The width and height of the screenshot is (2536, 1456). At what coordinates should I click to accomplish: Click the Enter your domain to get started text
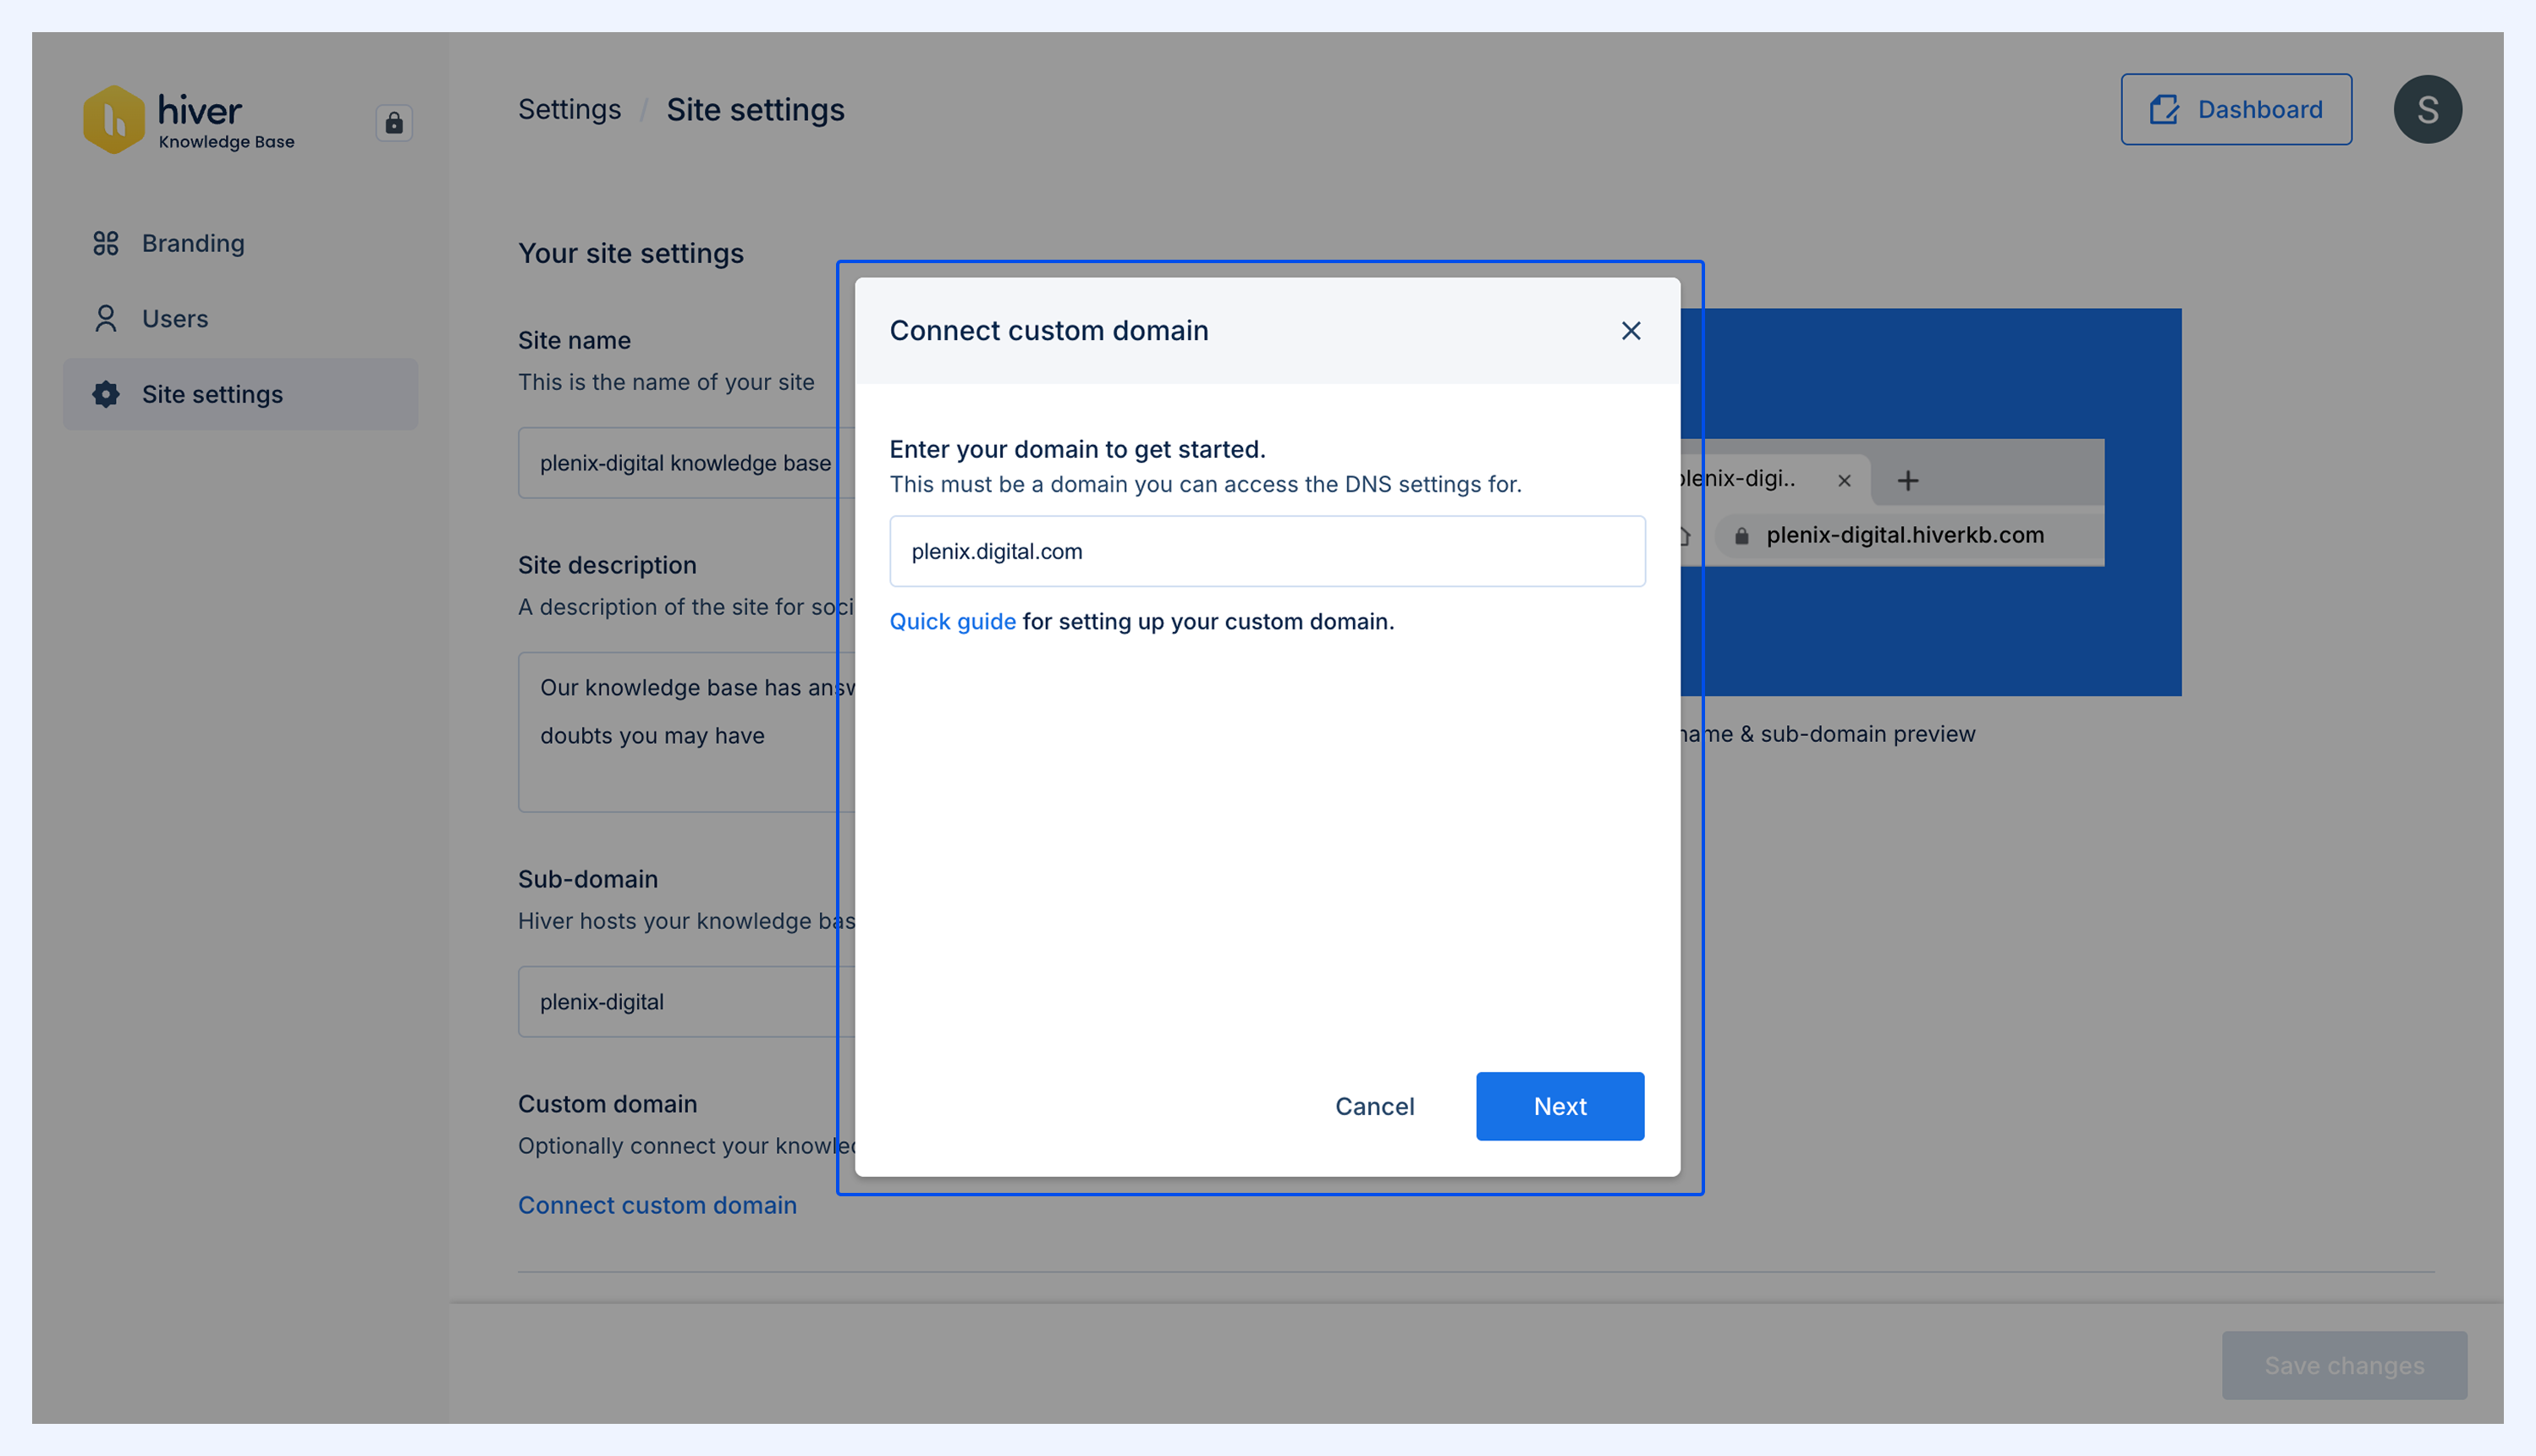(x=1077, y=449)
